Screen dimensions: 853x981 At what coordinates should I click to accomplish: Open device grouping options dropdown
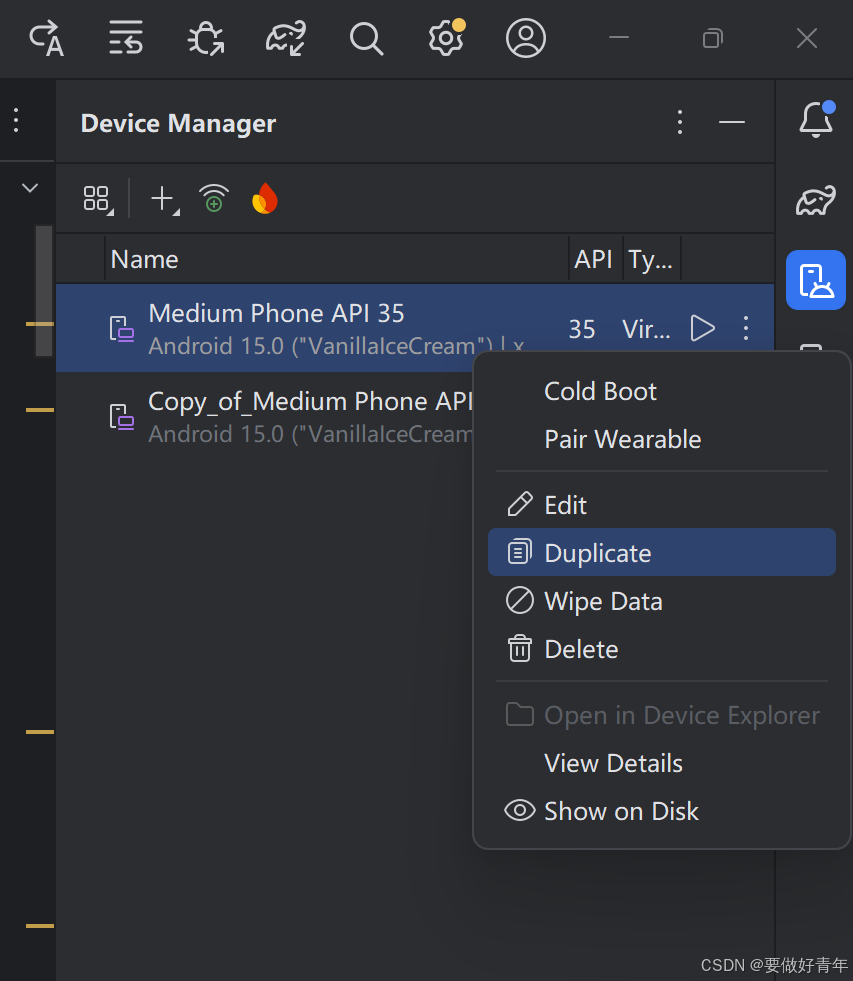[97, 199]
